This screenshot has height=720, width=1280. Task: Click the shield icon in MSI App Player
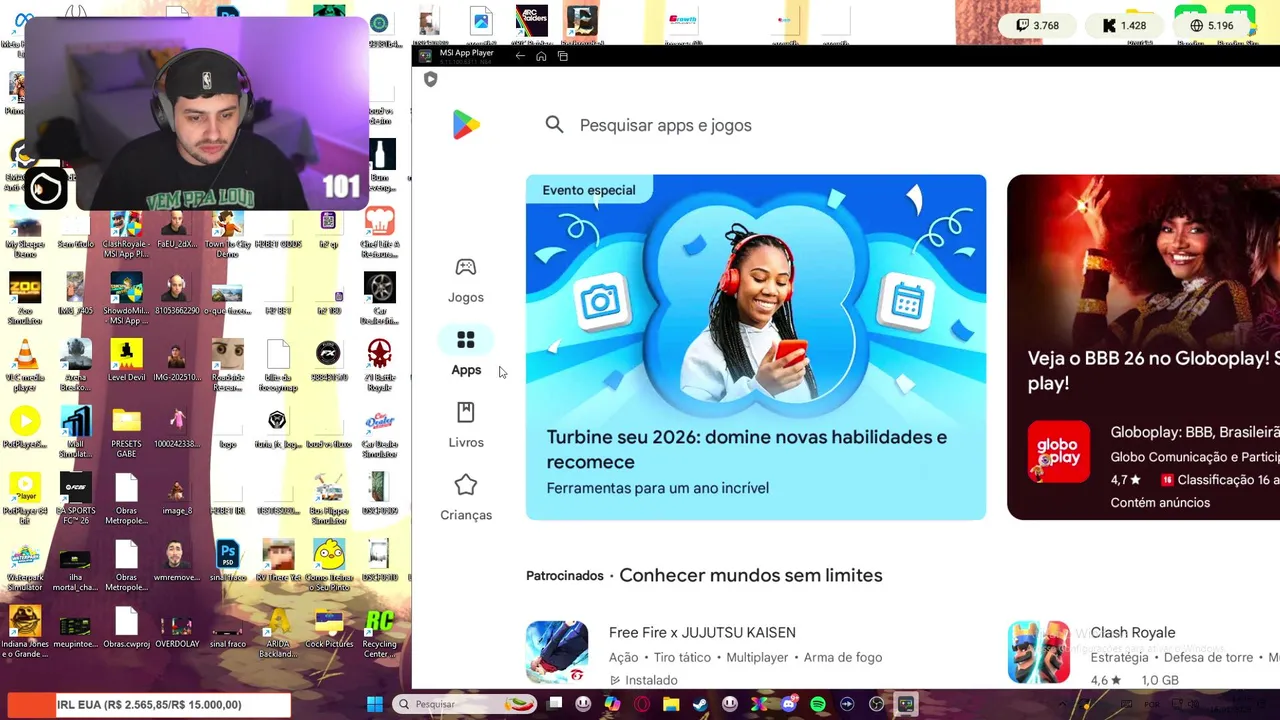click(431, 79)
